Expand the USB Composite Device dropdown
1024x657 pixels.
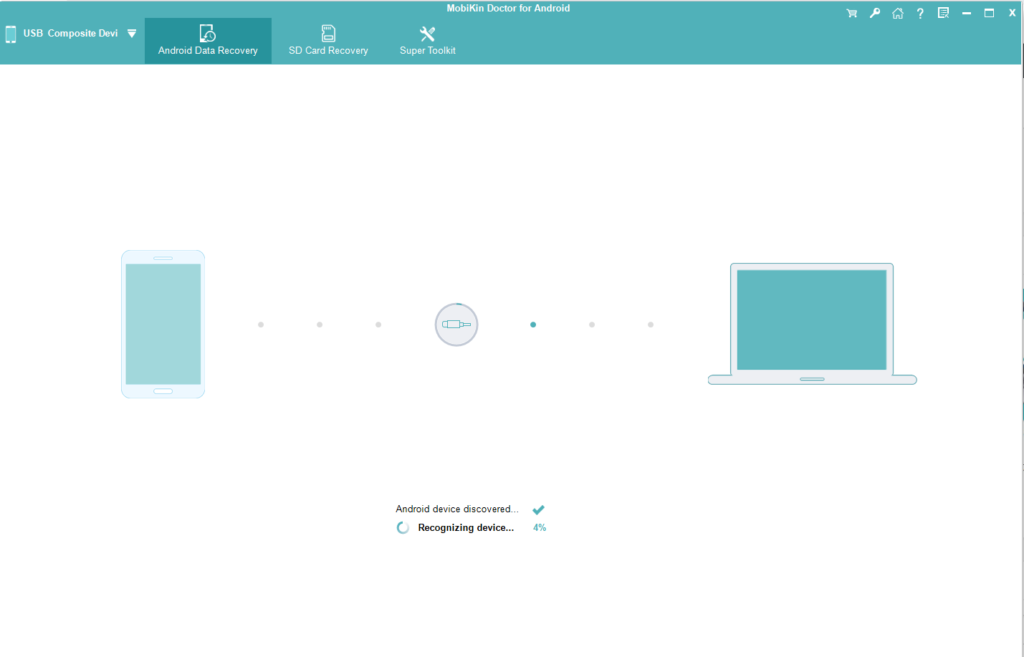(132, 33)
